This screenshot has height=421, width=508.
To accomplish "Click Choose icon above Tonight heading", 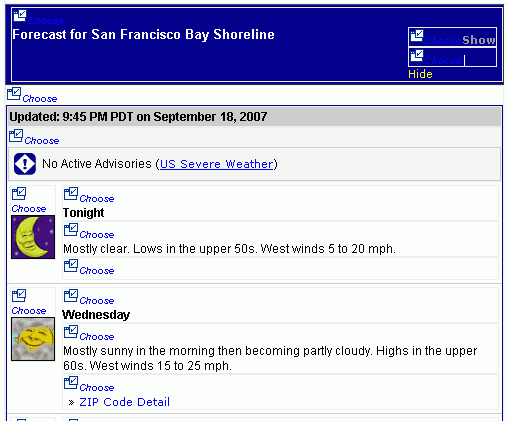I will (x=71, y=193).
